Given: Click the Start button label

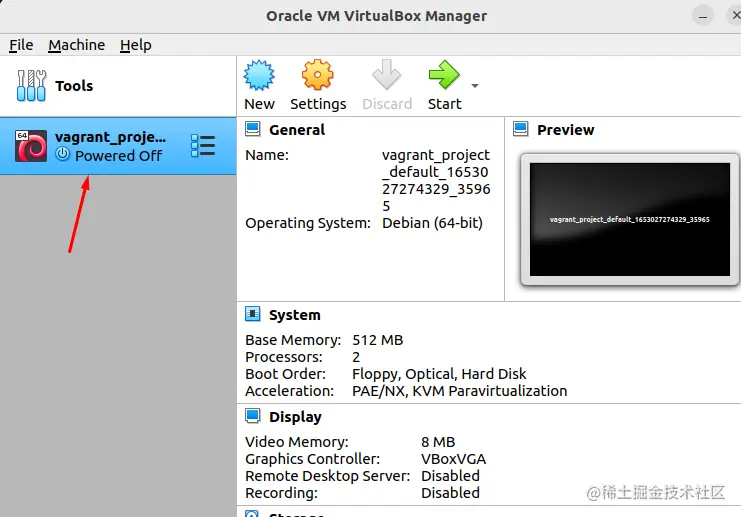Looking at the screenshot, I should click(445, 104).
